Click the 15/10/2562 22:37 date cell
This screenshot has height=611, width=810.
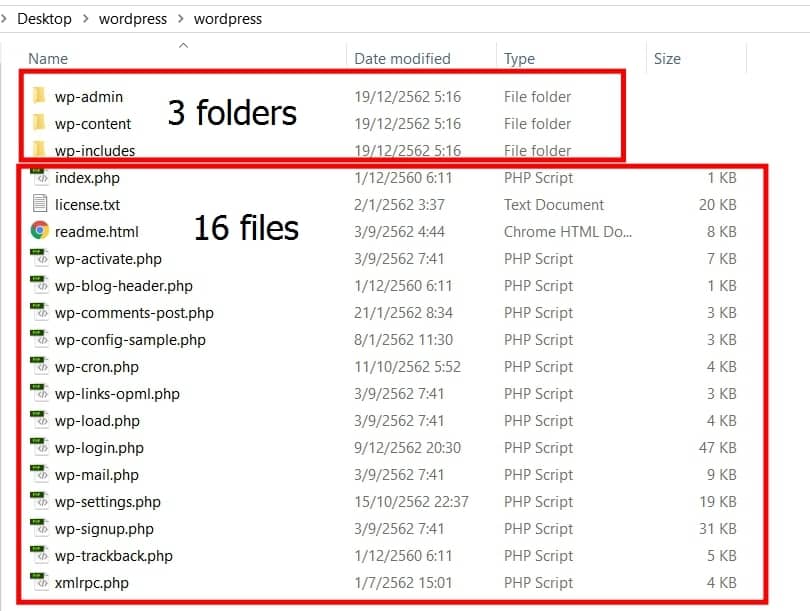point(411,502)
